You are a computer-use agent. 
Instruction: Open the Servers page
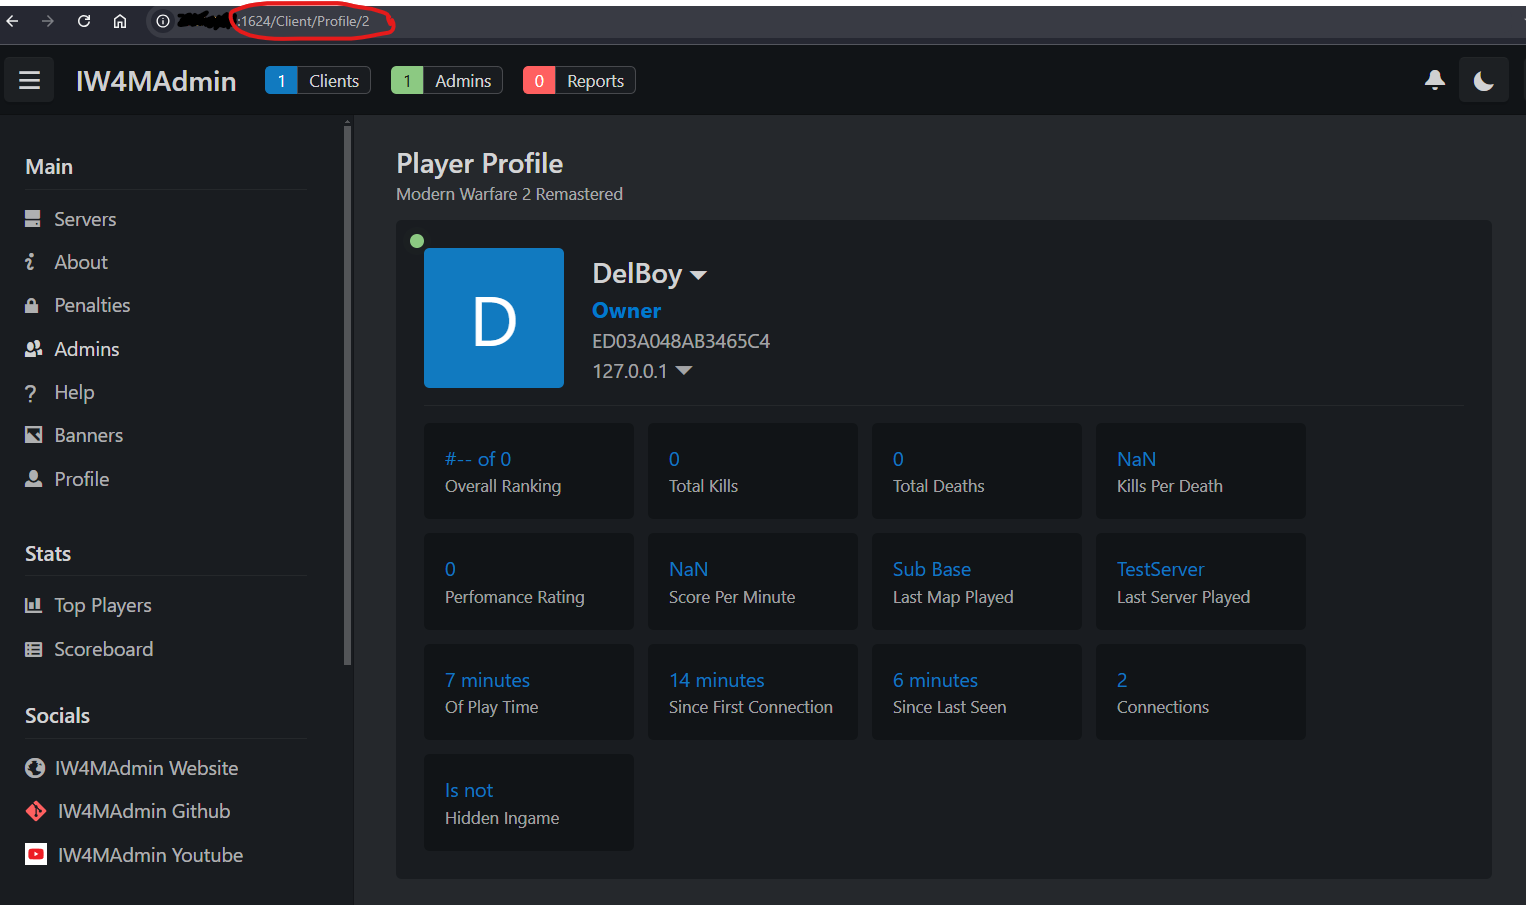pos(85,219)
